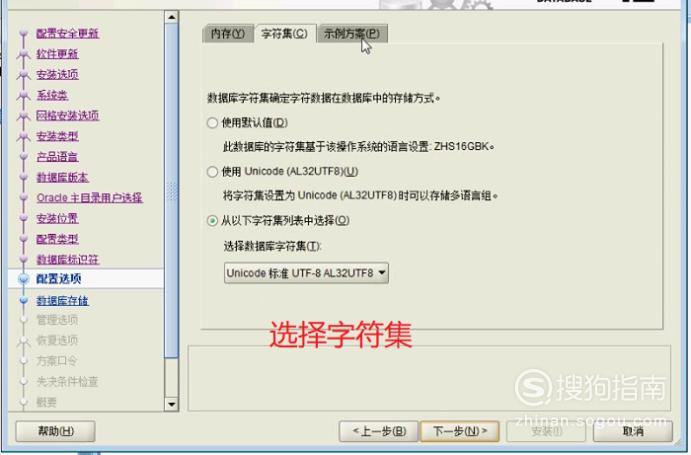Image resolution: width=691 pixels, height=455 pixels.
Task: Open the 配置安全更新 step link
Action: (x=67, y=33)
